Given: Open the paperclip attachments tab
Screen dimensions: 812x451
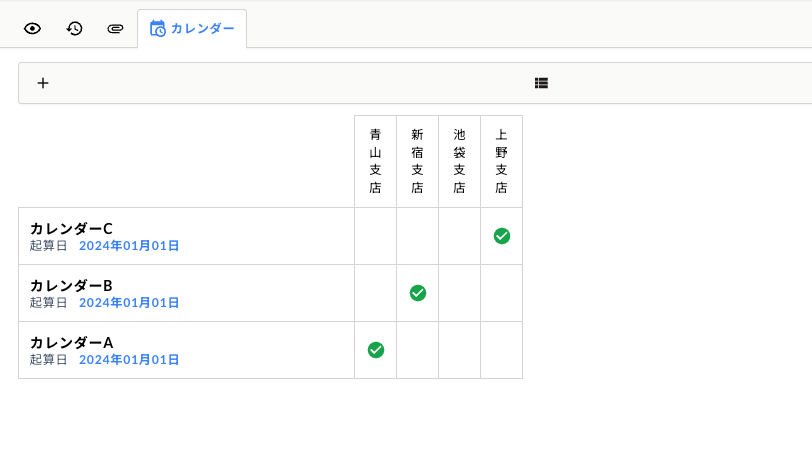Looking at the screenshot, I should point(115,28).
